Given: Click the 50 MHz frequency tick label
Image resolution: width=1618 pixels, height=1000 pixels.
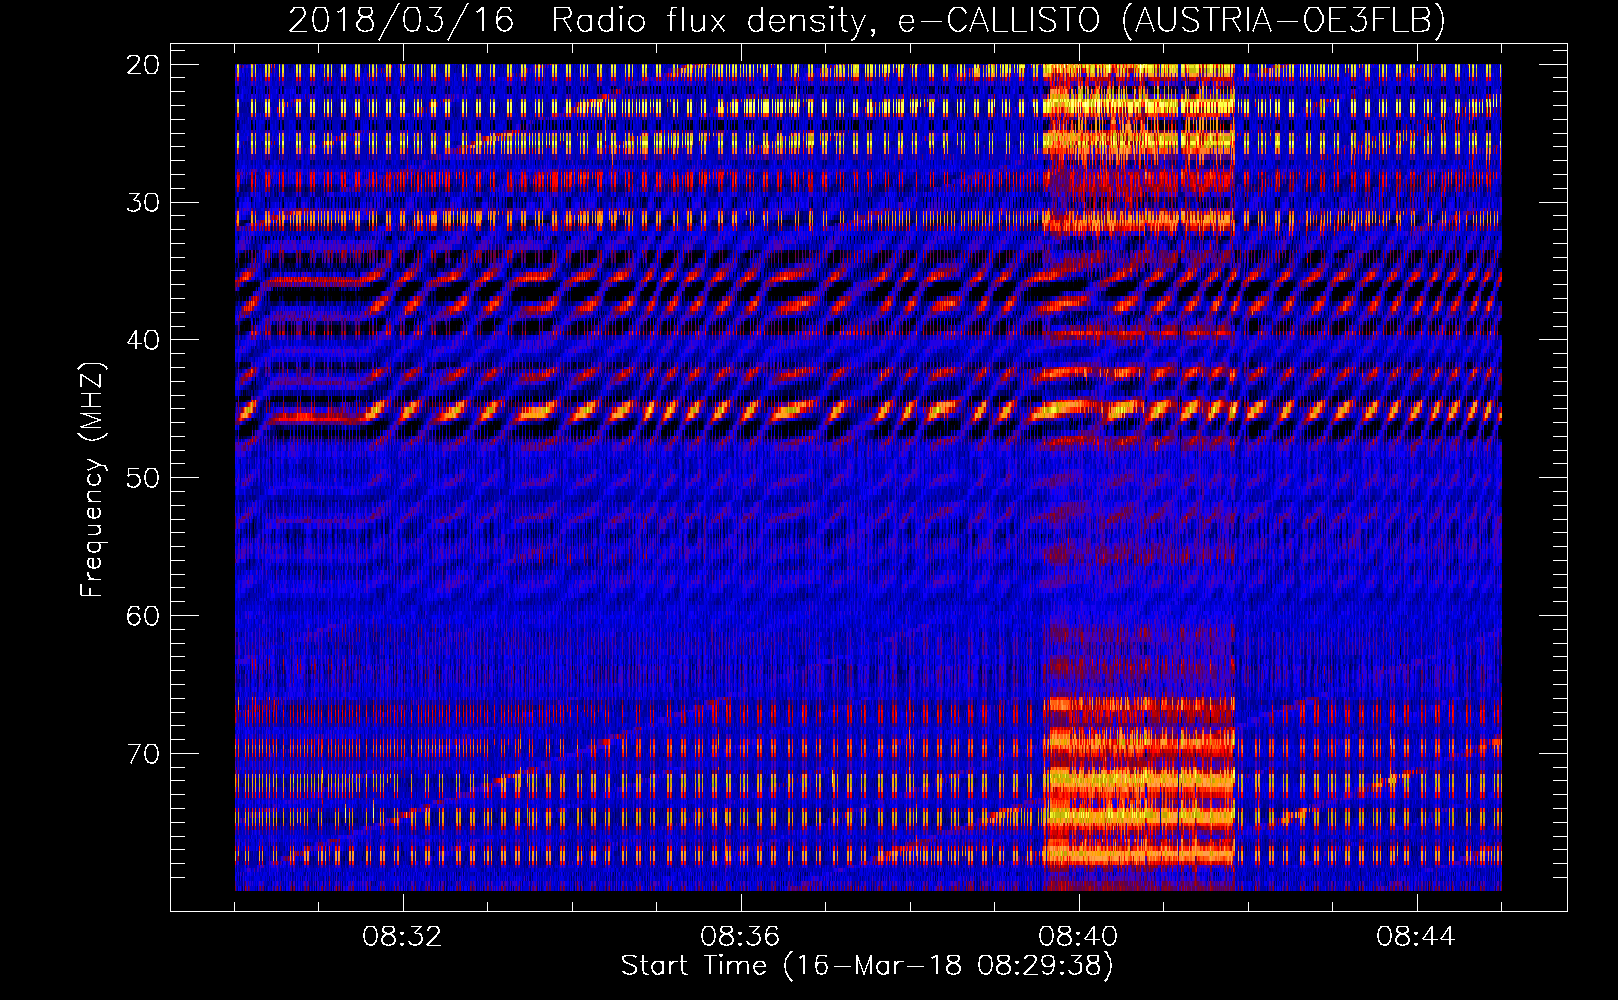Looking at the screenshot, I should click(x=144, y=478).
